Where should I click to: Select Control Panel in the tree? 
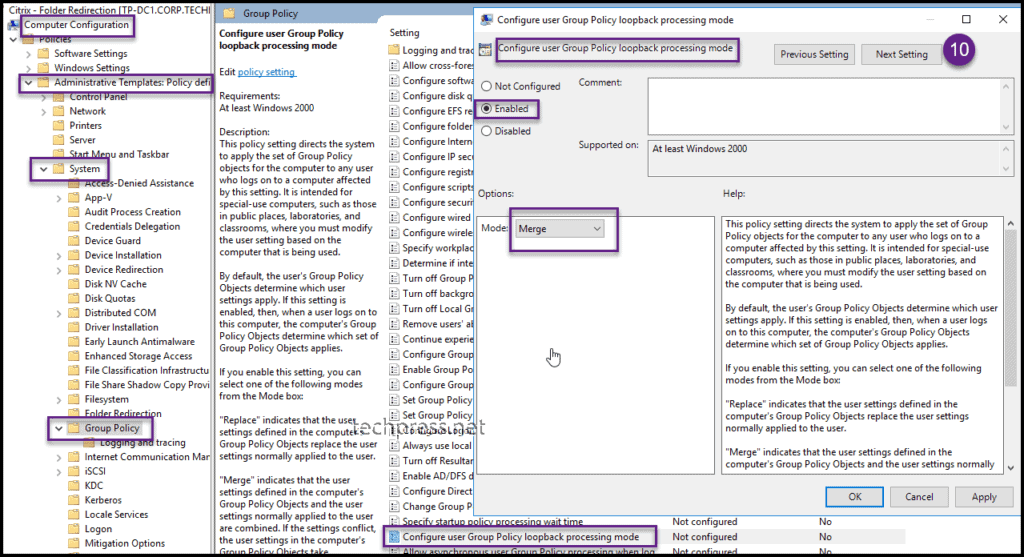pos(98,97)
